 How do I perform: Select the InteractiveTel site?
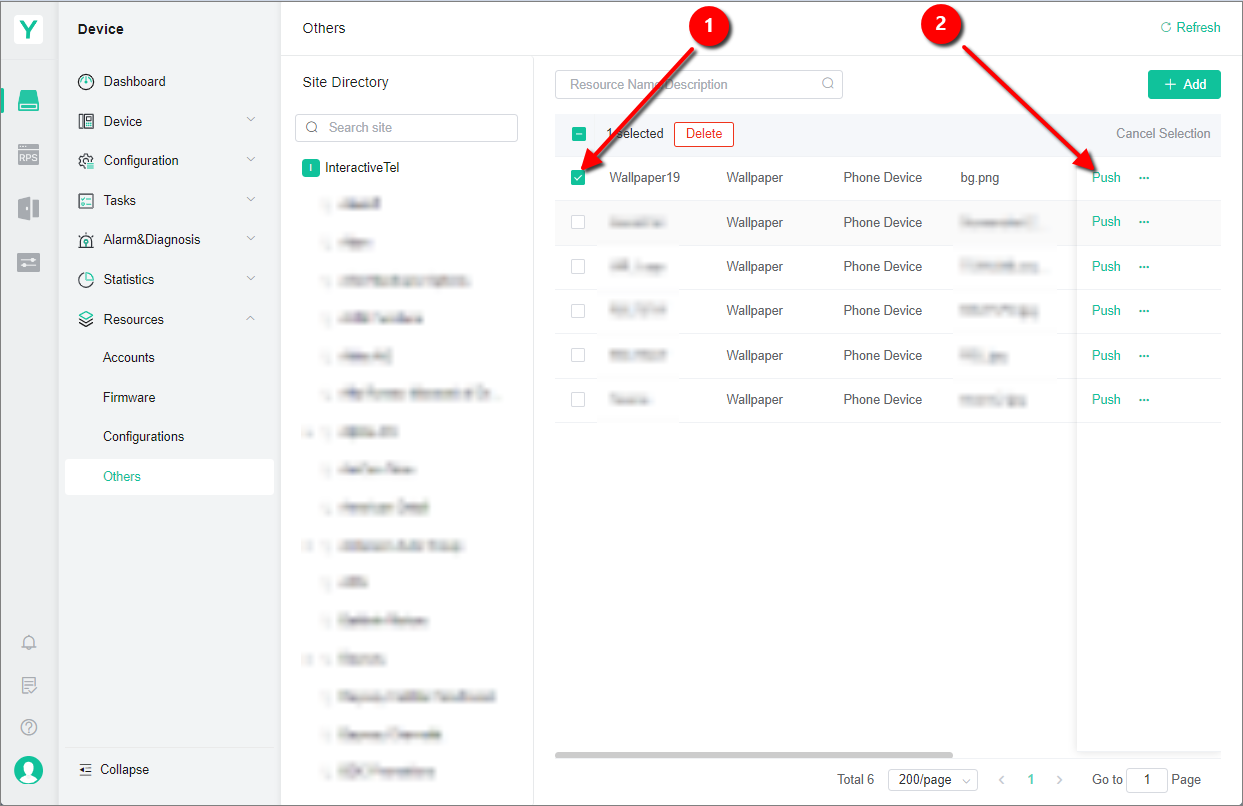[x=362, y=168]
